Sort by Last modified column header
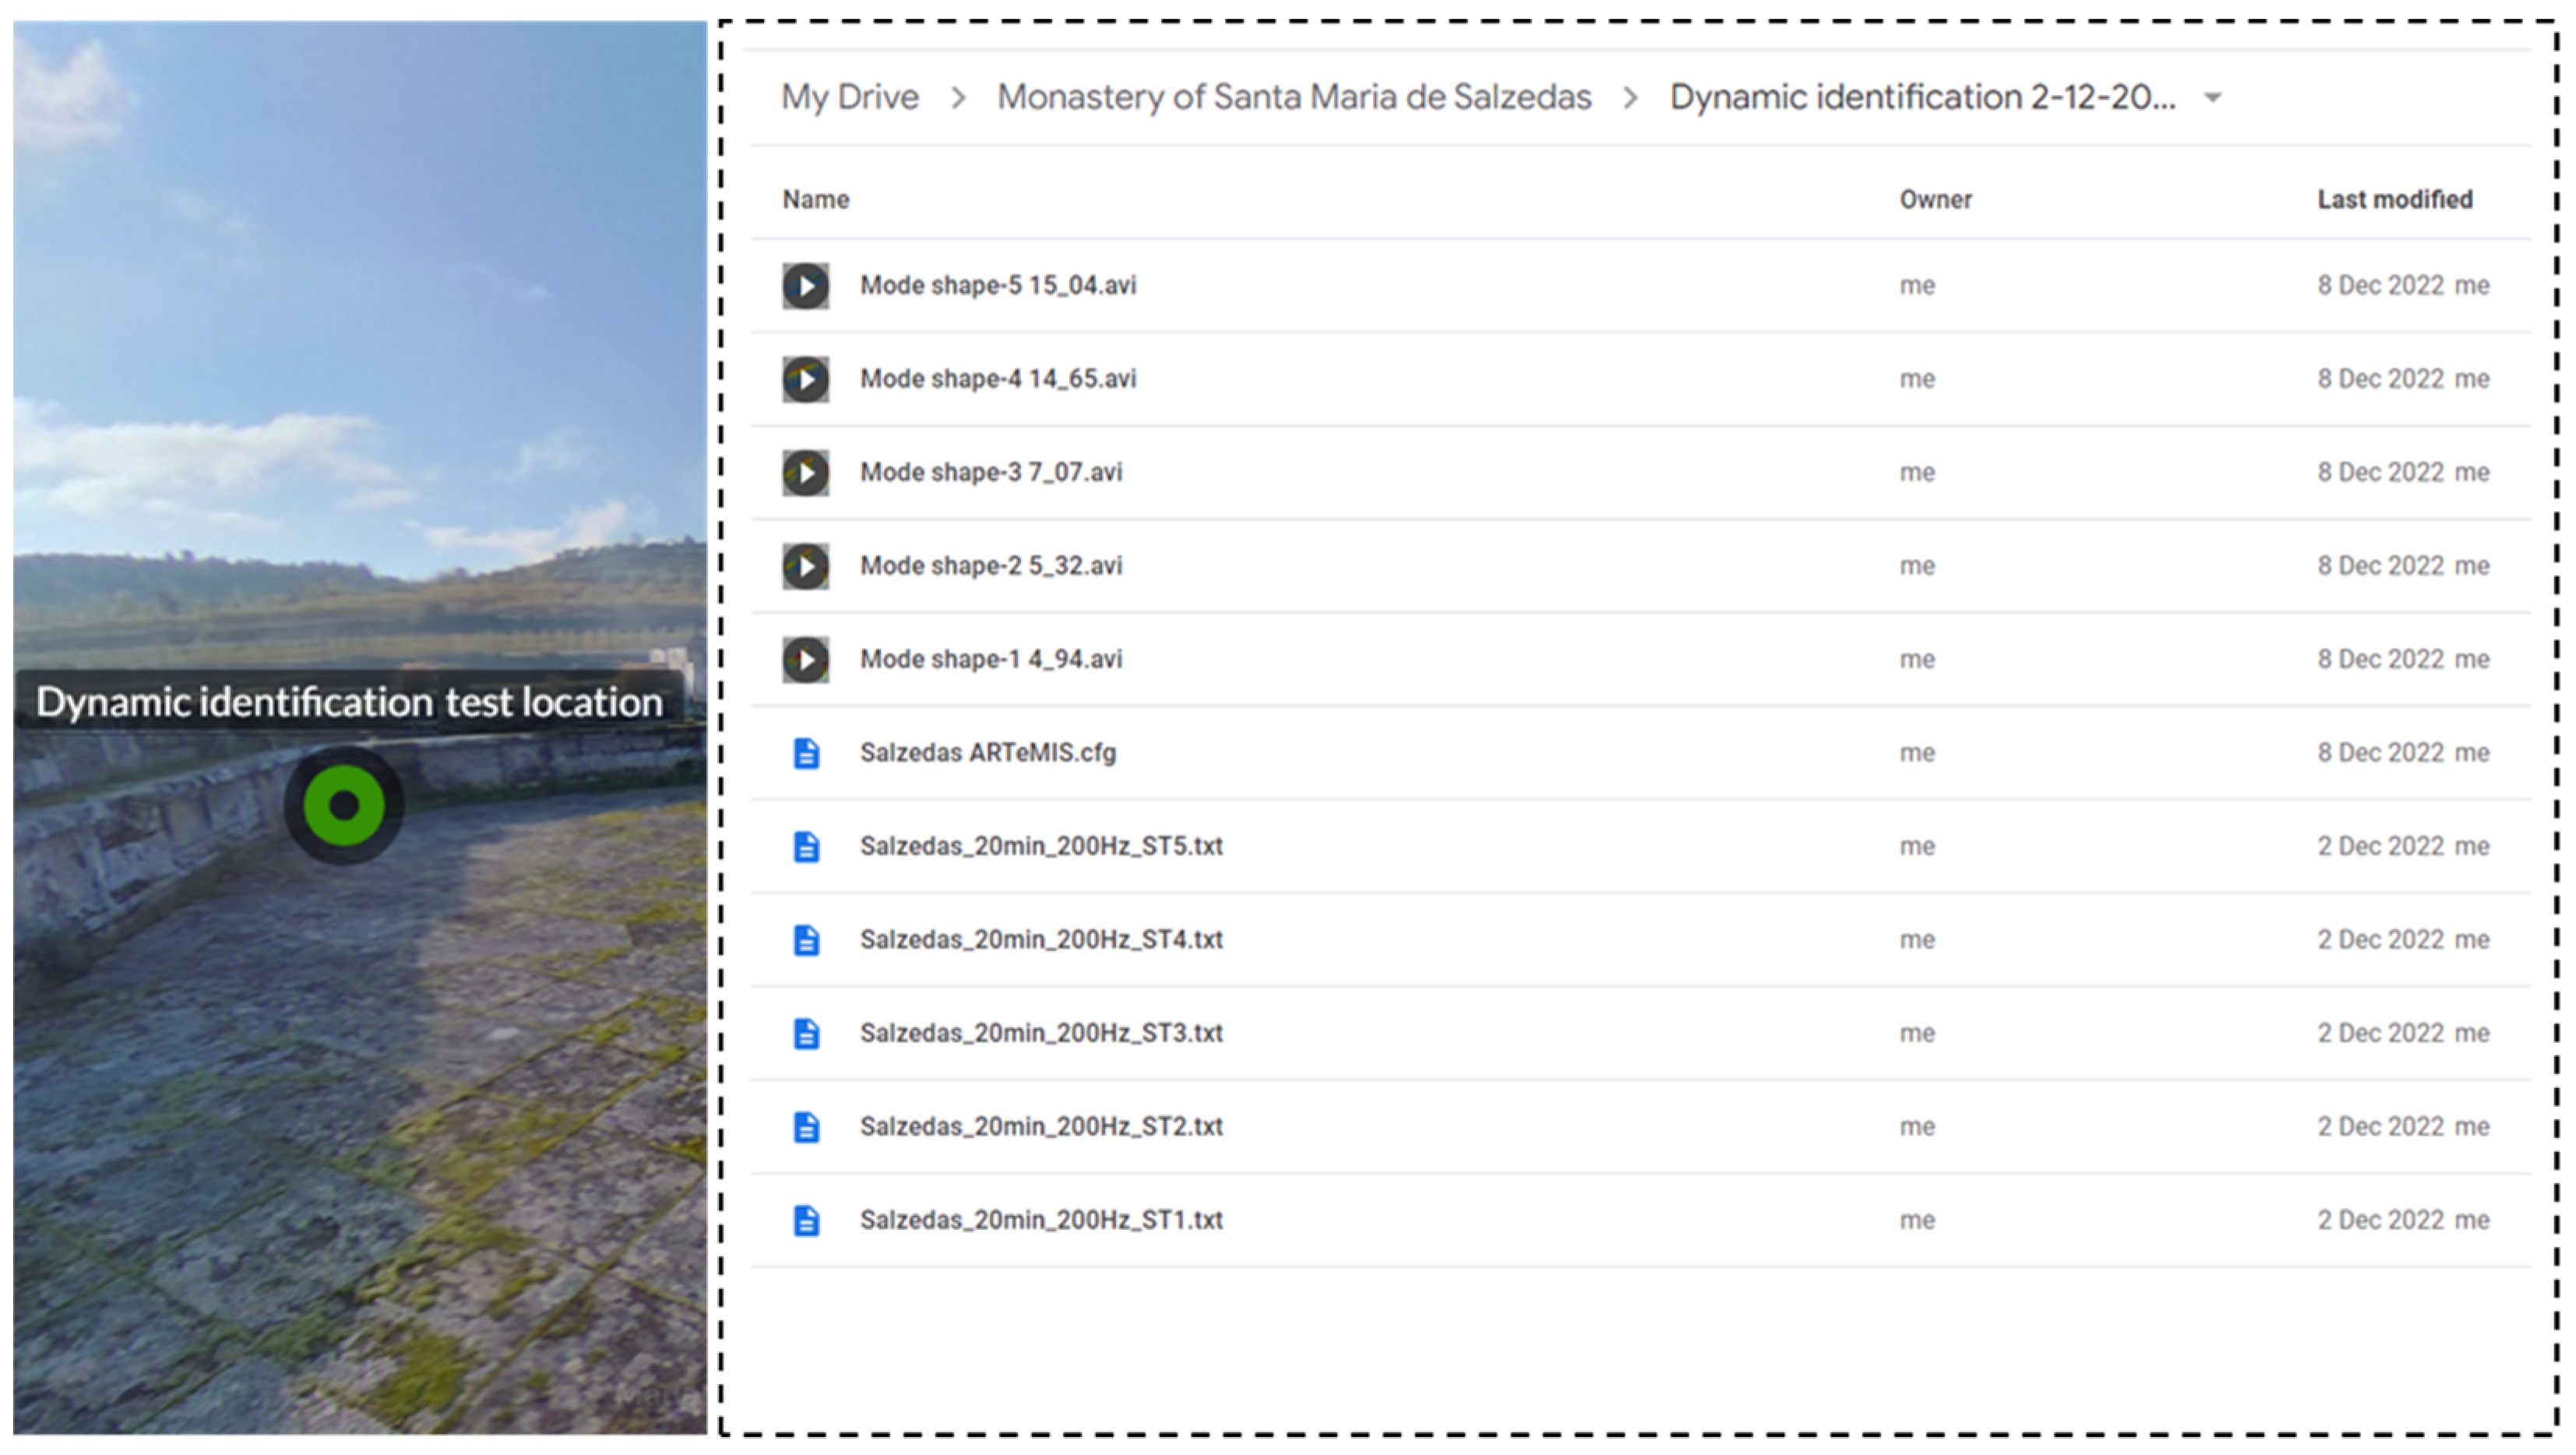The image size is (2576, 1455). coord(2394,200)
